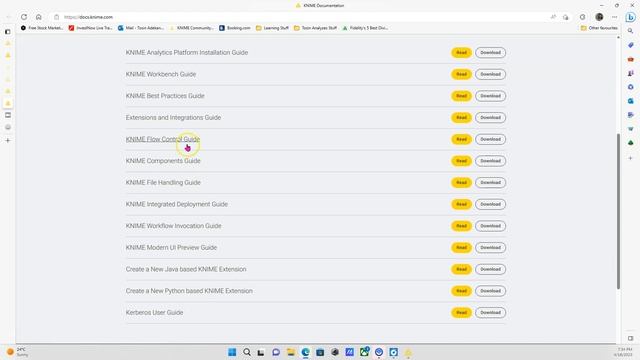Open the KNIME Integrated Deployment Guide link
Screen dimensions: 640x360
pyautogui.click(x=176, y=204)
